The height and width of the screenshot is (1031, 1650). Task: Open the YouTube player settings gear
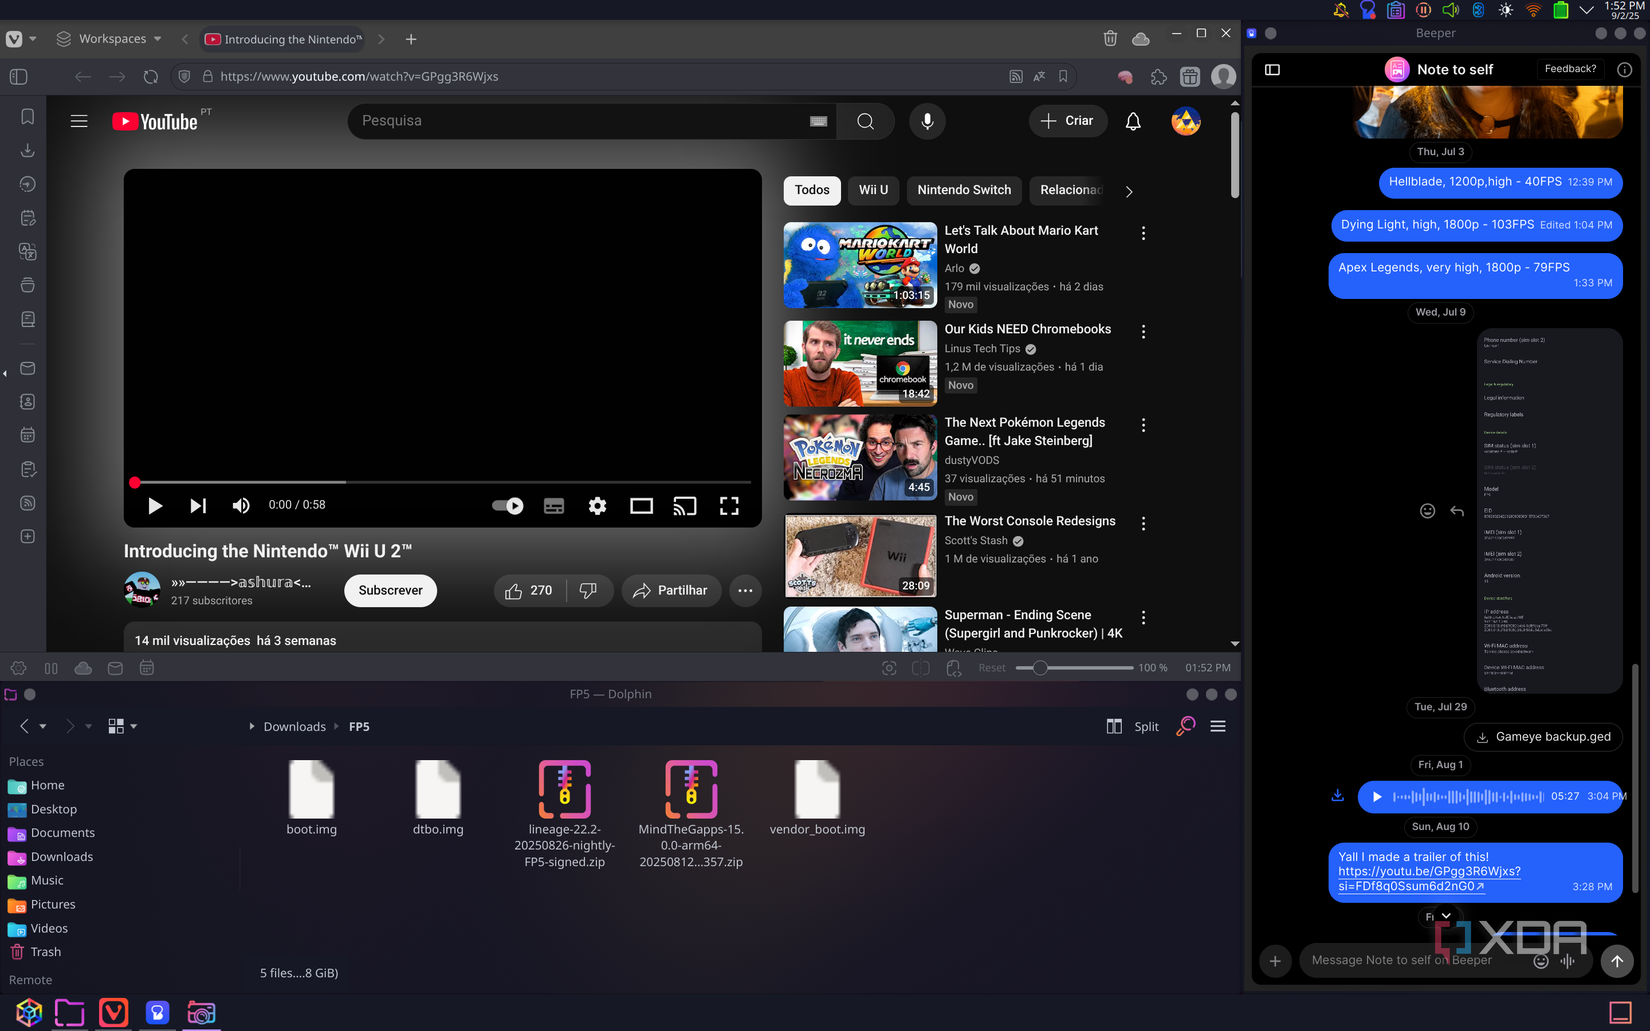click(x=597, y=505)
